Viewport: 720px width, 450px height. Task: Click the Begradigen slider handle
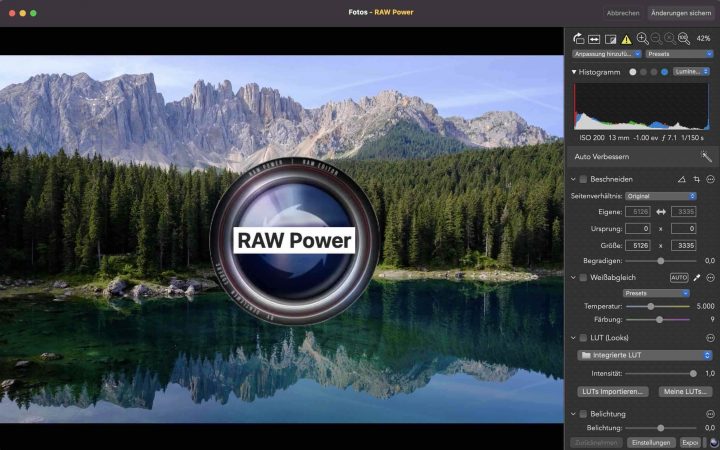[660, 261]
